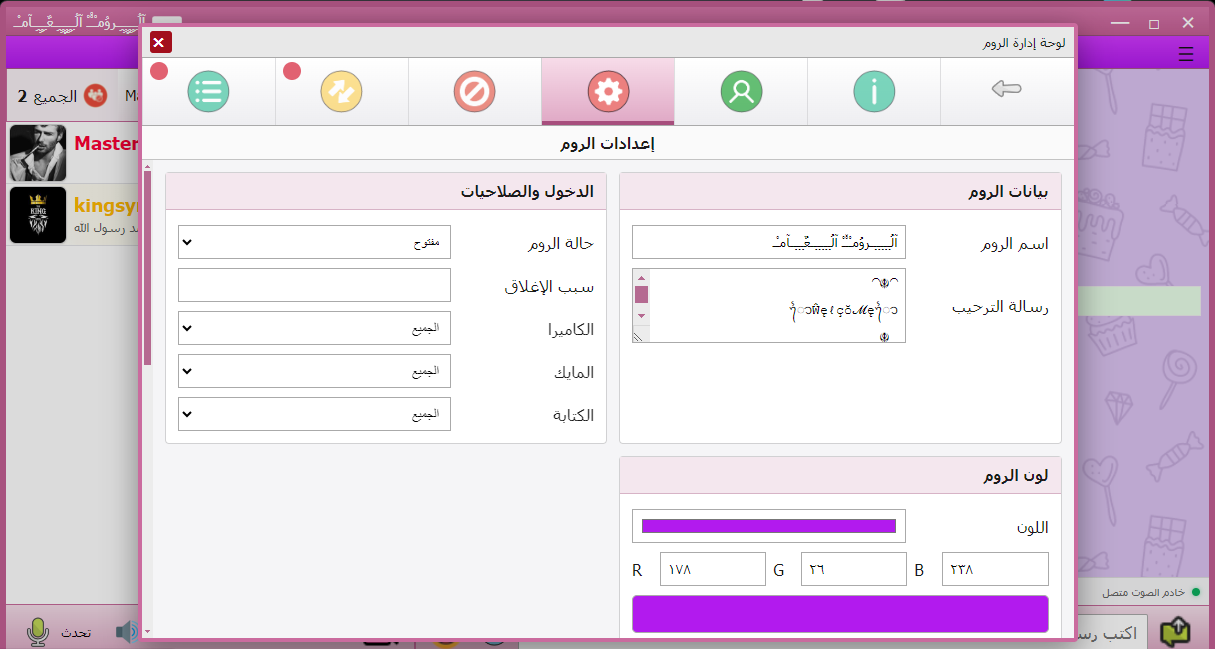Select the gear room settings tab
The height and width of the screenshot is (649, 1215).
pos(608,92)
